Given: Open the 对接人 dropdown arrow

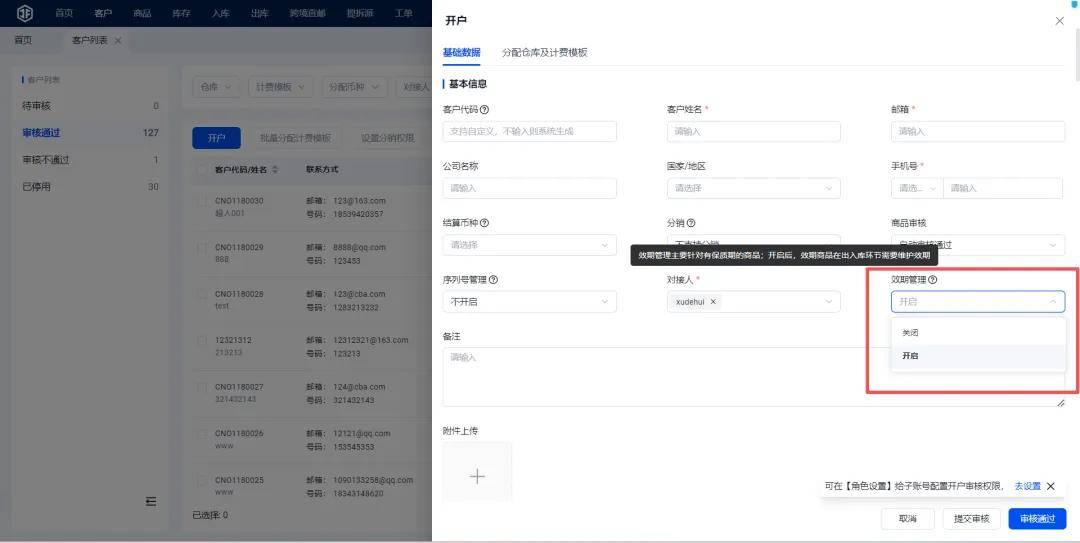Looking at the screenshot, I should [x=829, y=302].
